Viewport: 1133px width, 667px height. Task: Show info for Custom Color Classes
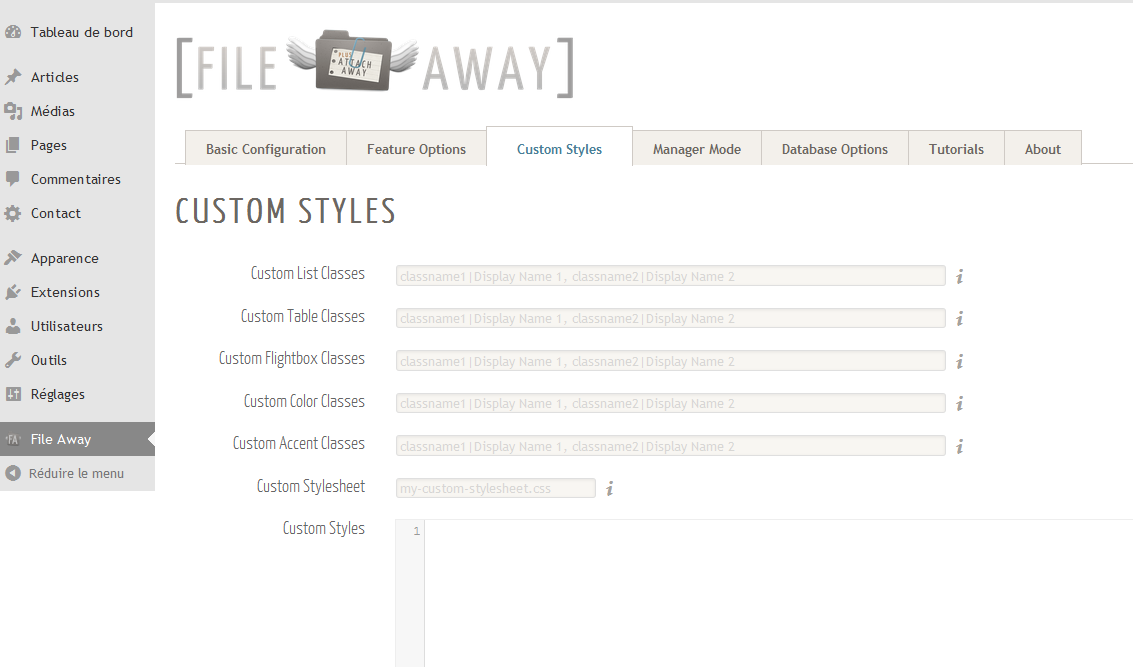point(960,404)
